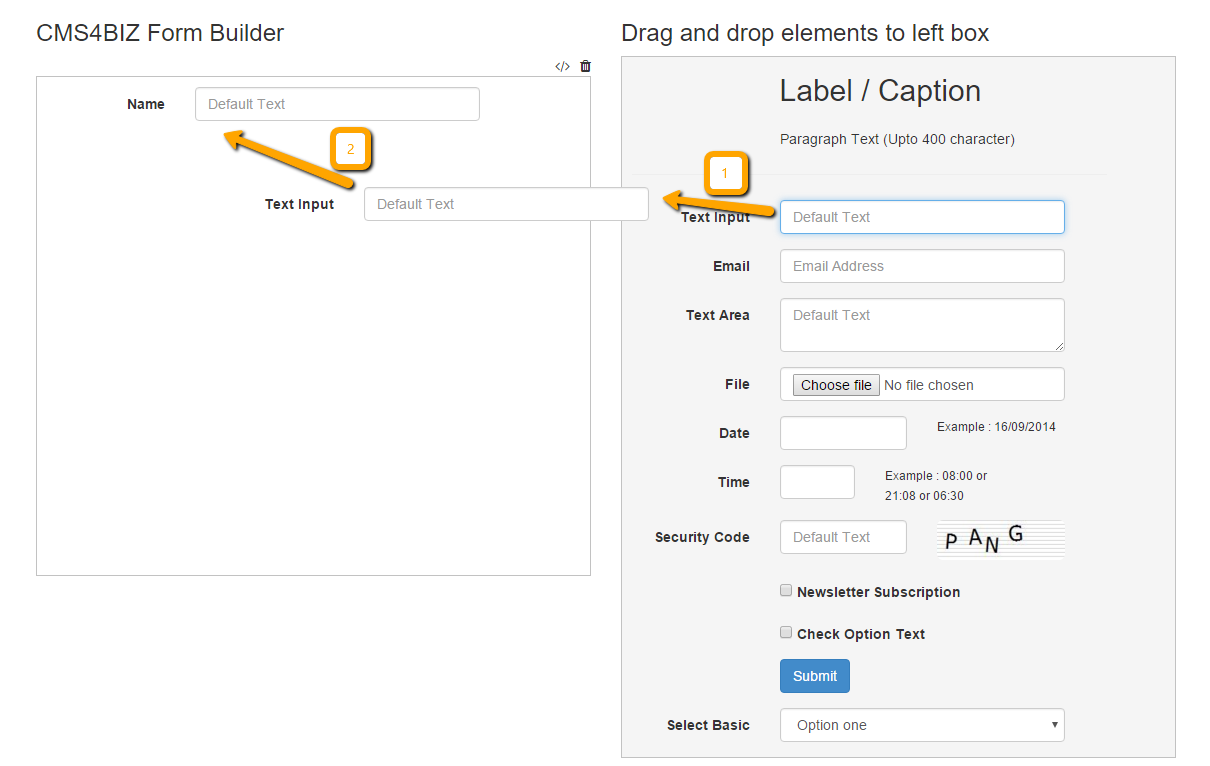Click the Choose file button

tap(837, 385)
